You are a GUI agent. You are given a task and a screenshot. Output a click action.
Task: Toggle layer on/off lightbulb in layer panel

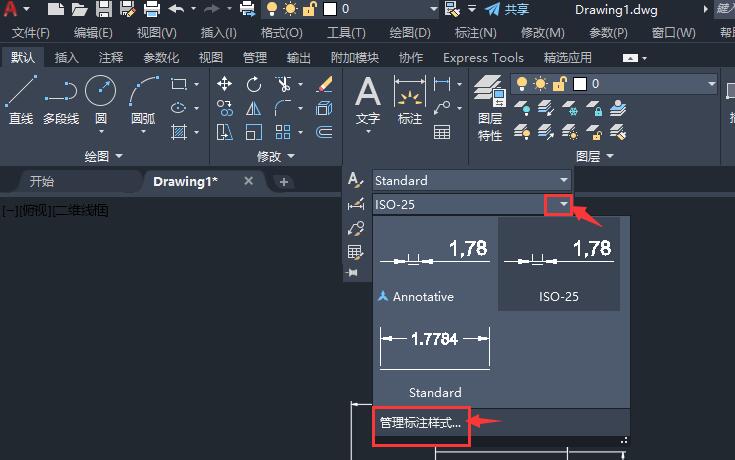[521, 84]
